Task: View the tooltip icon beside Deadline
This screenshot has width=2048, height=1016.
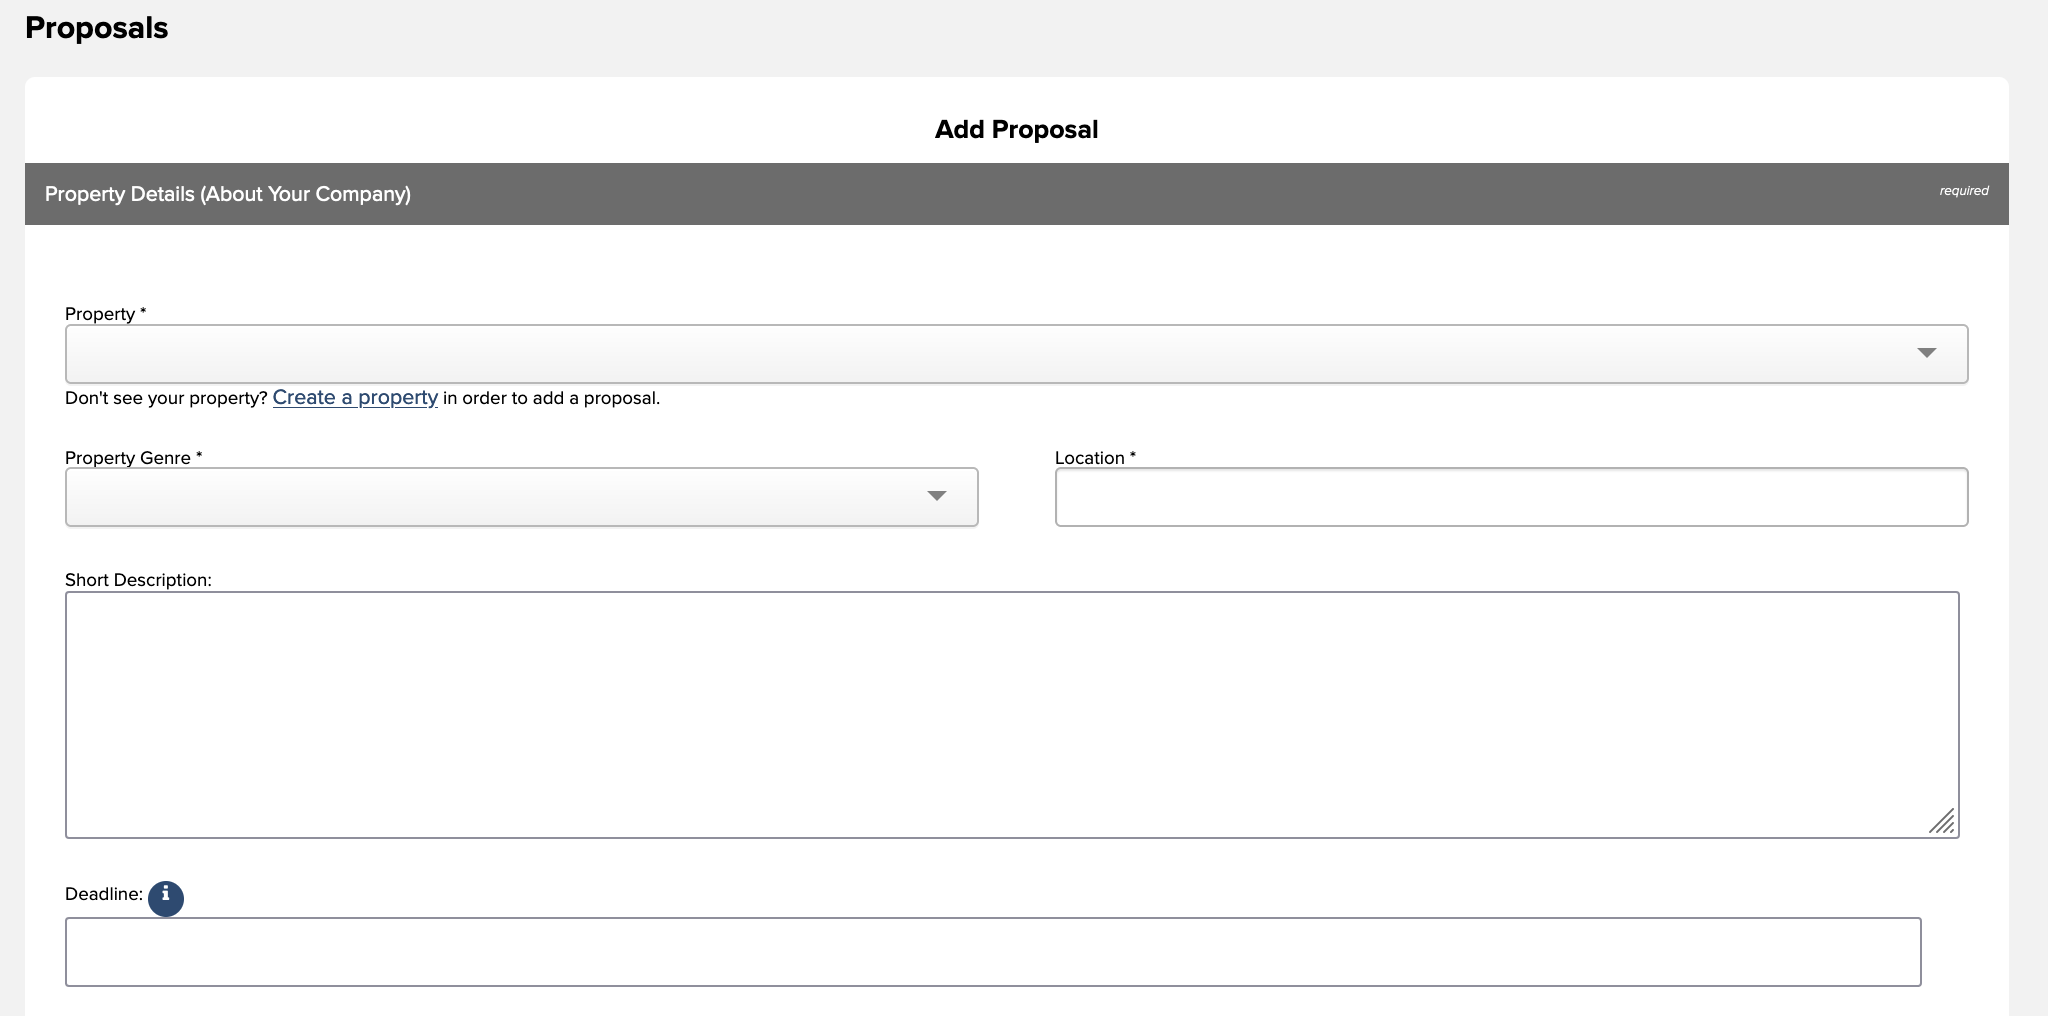Action: (166, 898)
